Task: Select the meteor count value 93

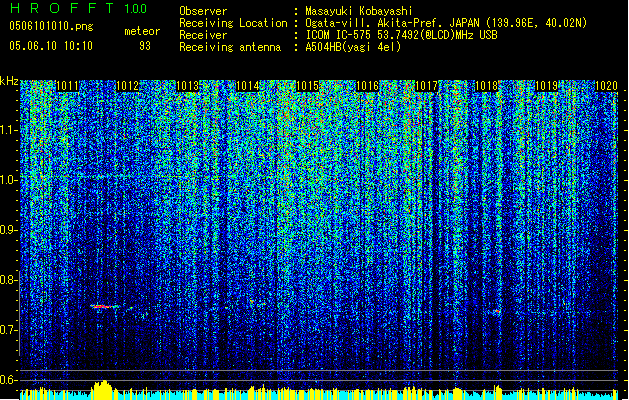Action: click(x=145, y=46)
